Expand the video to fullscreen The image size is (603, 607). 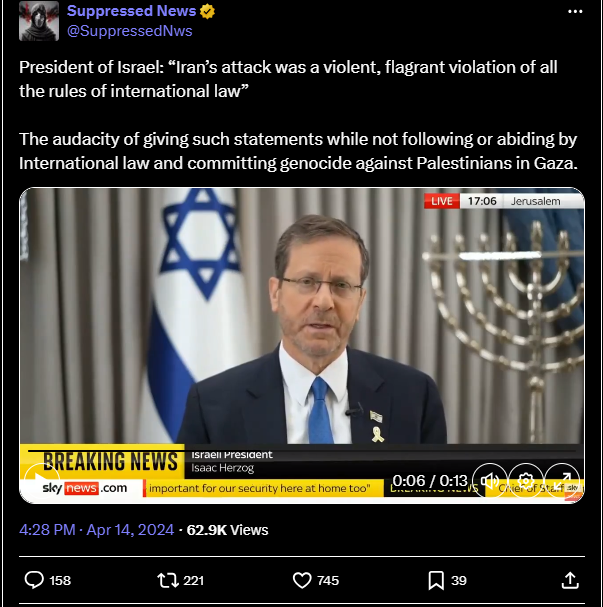pyautogui.click(x=562, y=480)
